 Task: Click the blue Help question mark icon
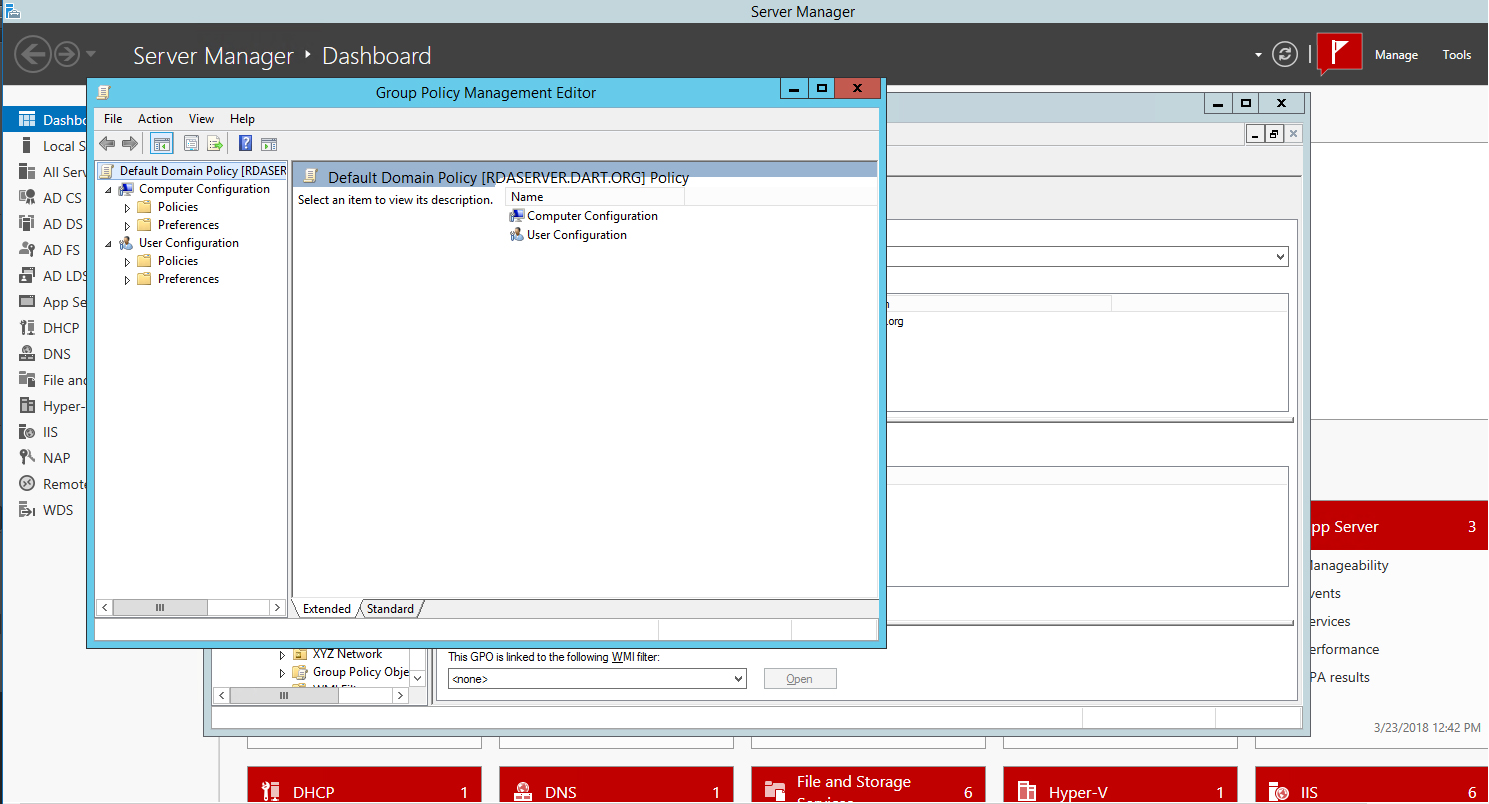[245, 143]
